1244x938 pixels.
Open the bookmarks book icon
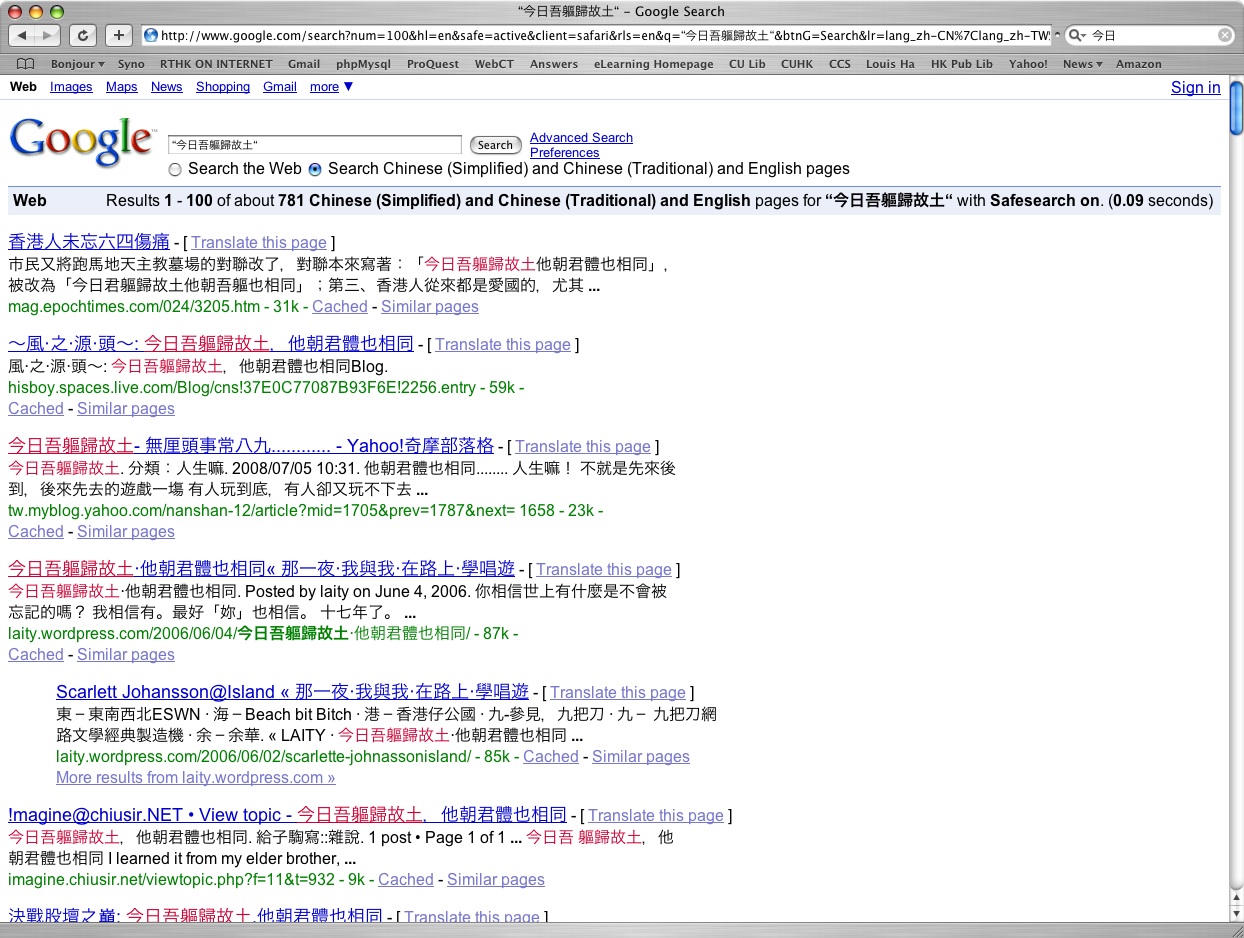click(26, 64)
